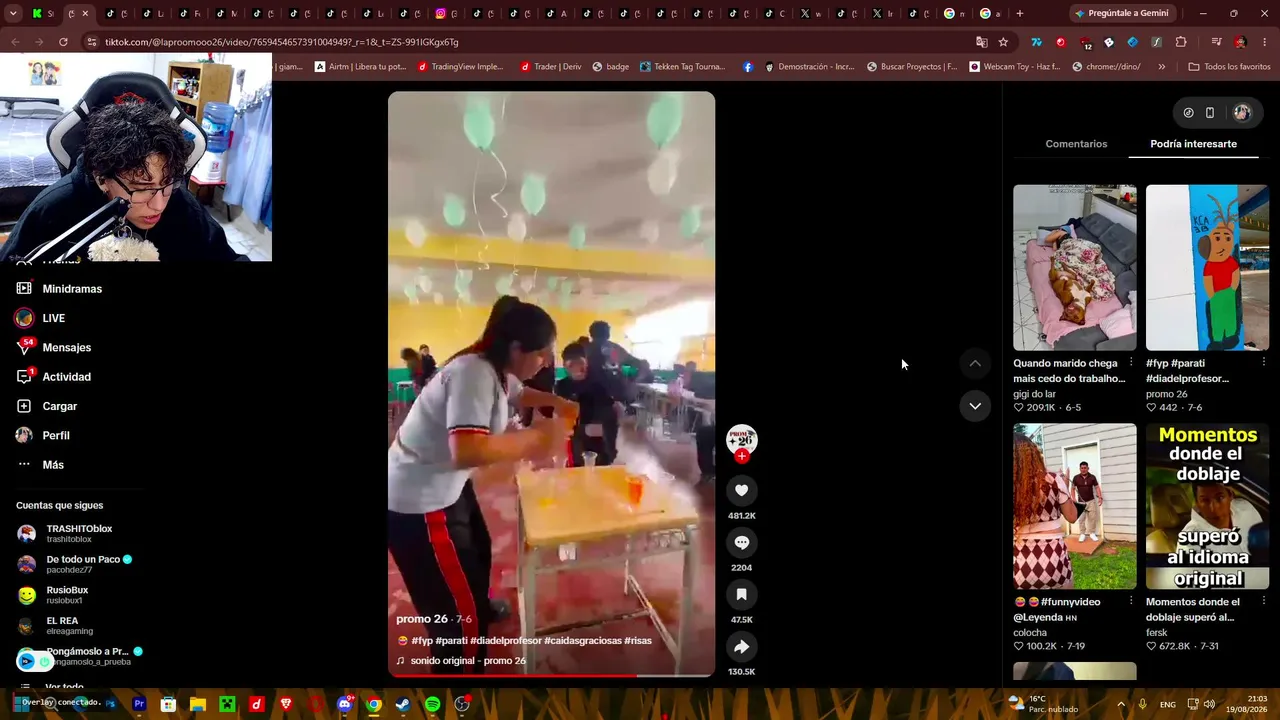Open the De todo un Paco account
1280x720 pixels.
[75, 564]
